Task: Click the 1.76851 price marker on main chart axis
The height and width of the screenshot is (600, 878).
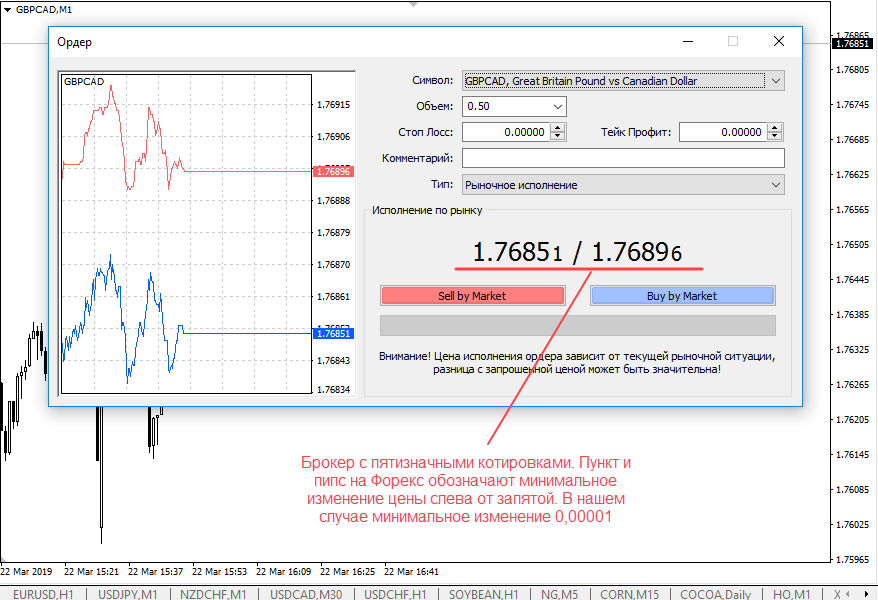Action: 852,44
